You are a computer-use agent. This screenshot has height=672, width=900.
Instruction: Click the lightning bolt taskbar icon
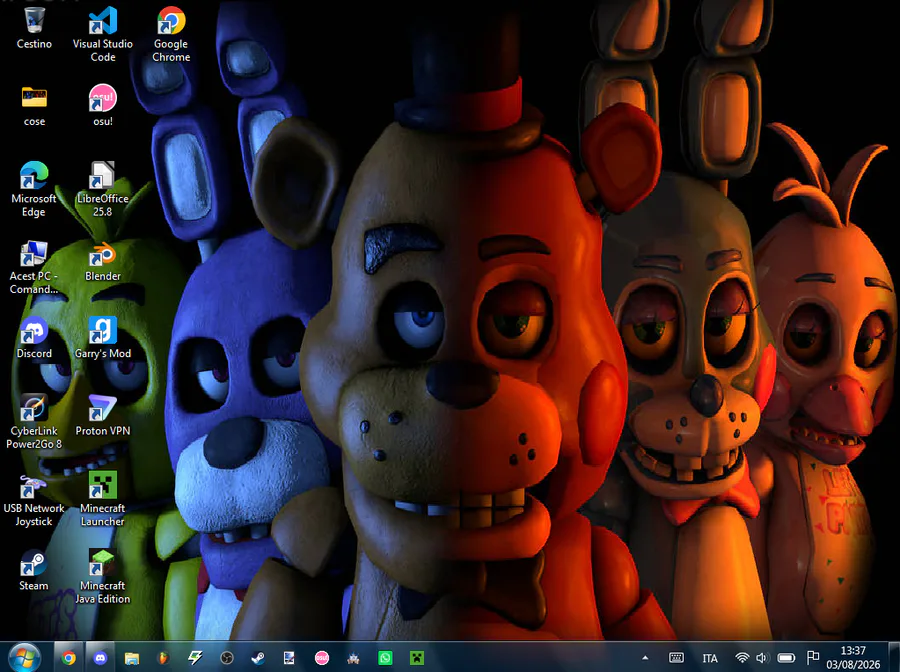click(195, 658)
